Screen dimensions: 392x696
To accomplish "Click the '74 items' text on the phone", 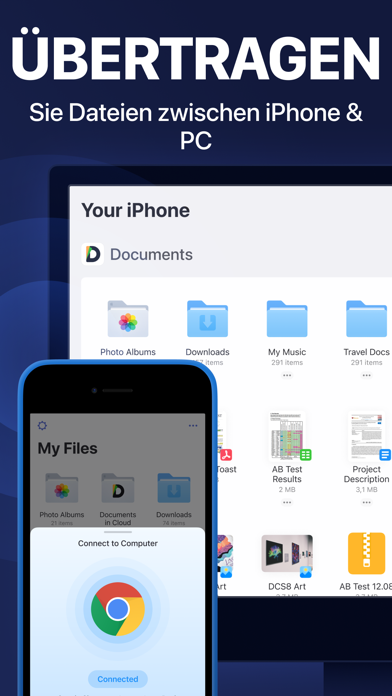I will (174, 523).
